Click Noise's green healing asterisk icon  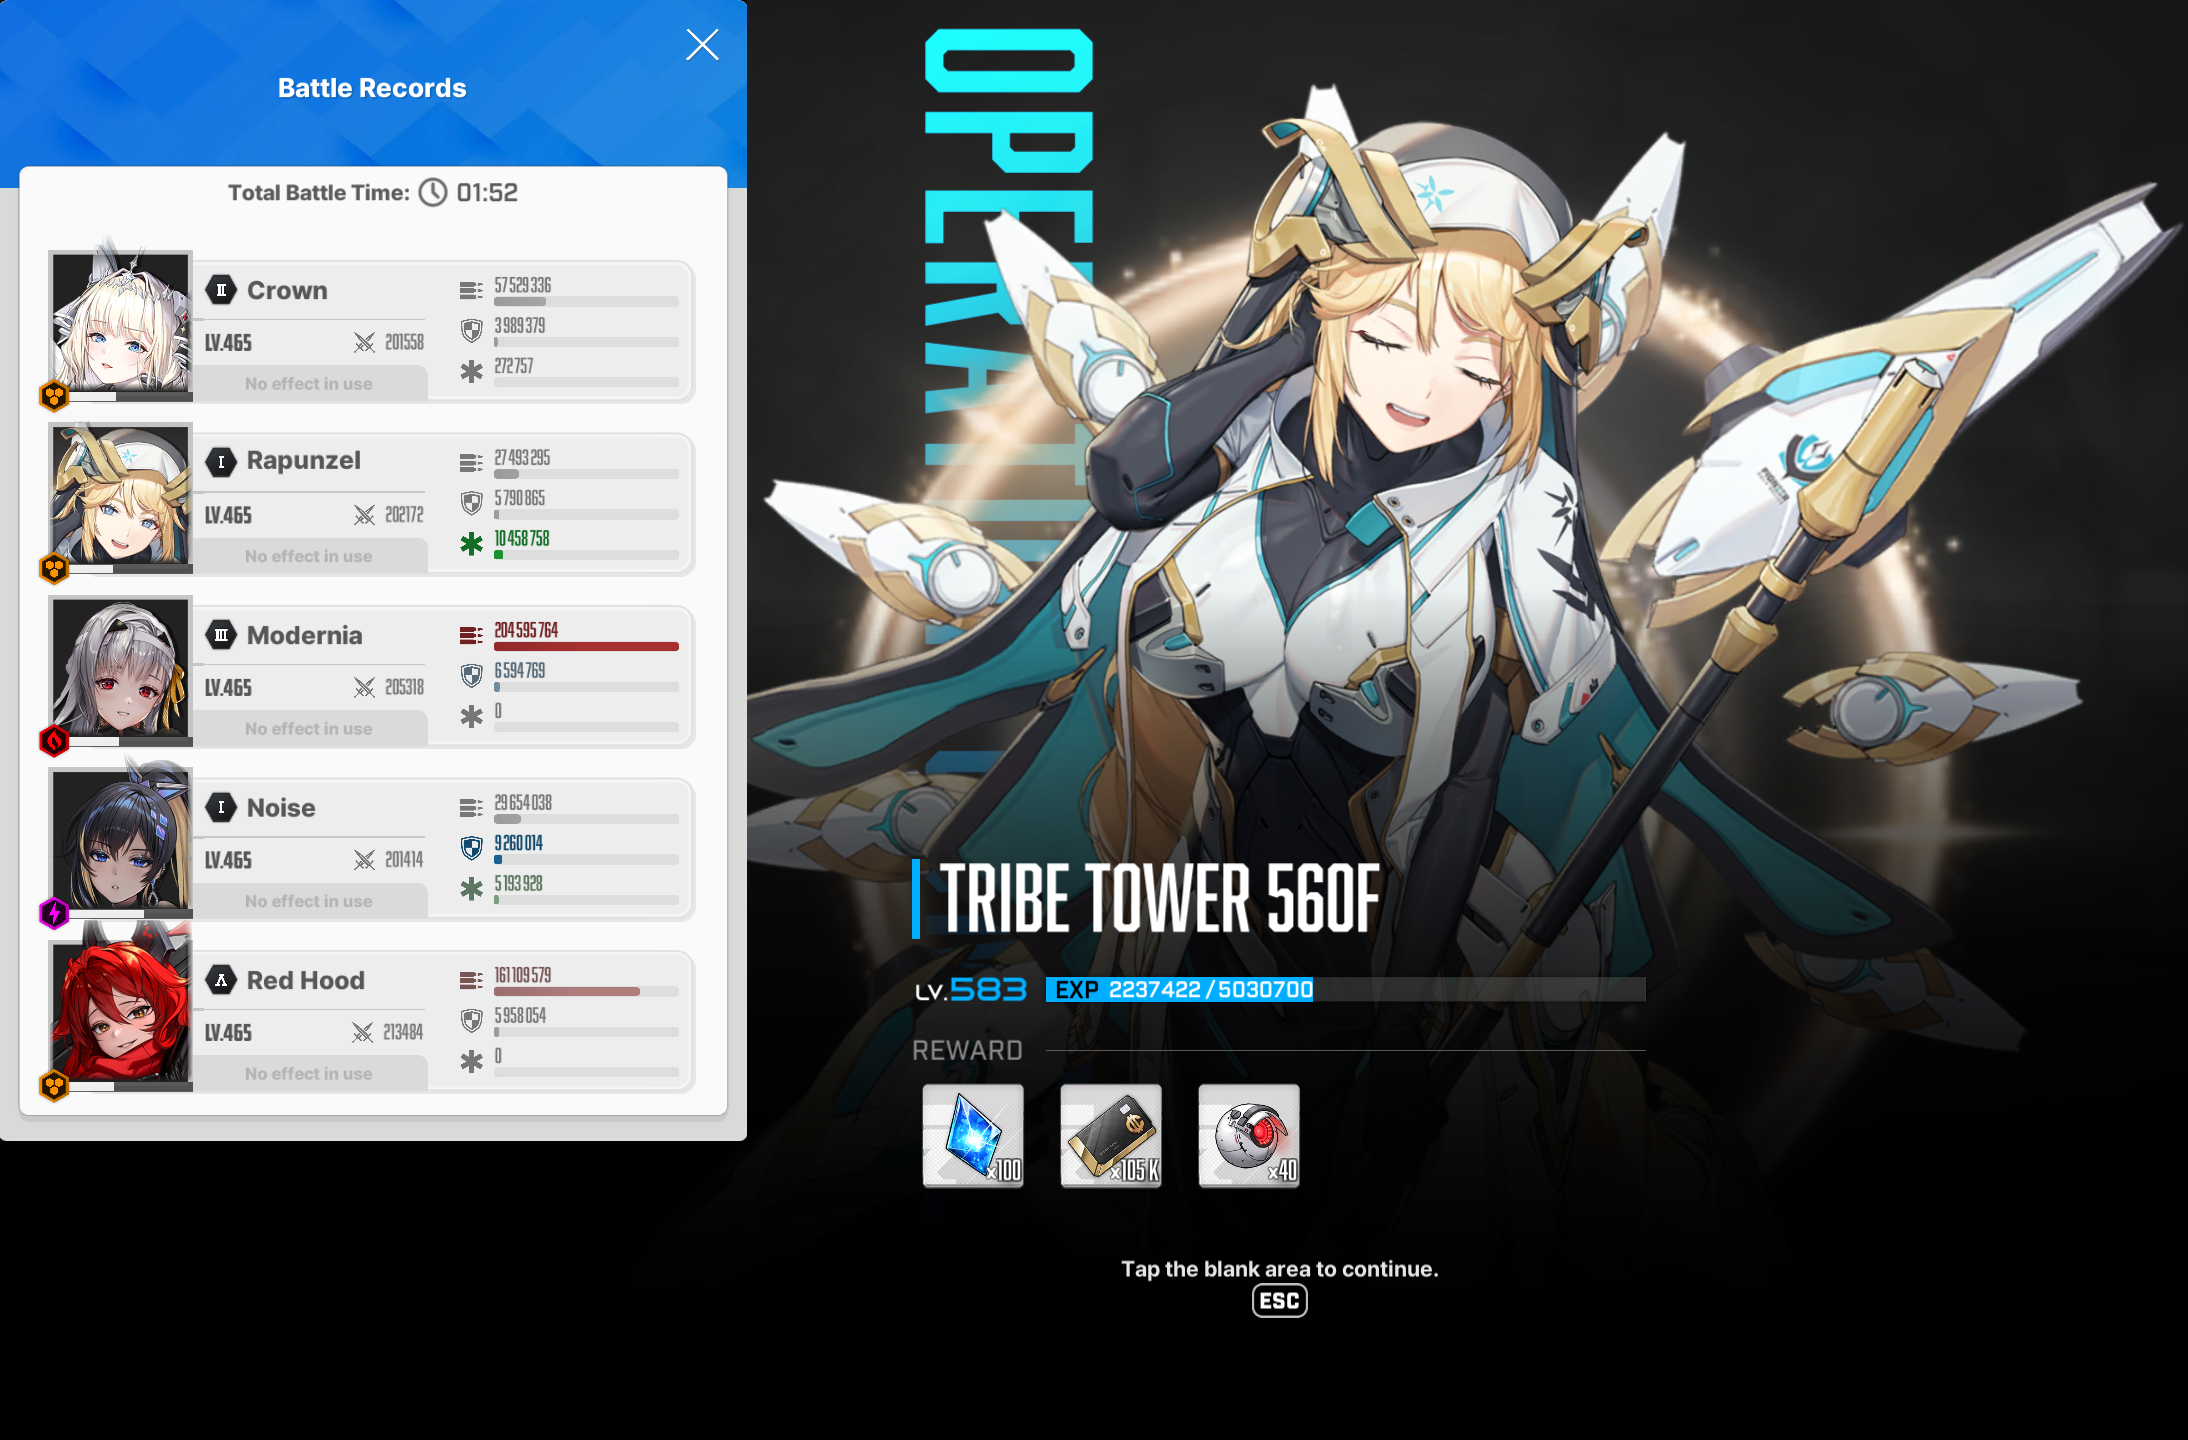471,888
